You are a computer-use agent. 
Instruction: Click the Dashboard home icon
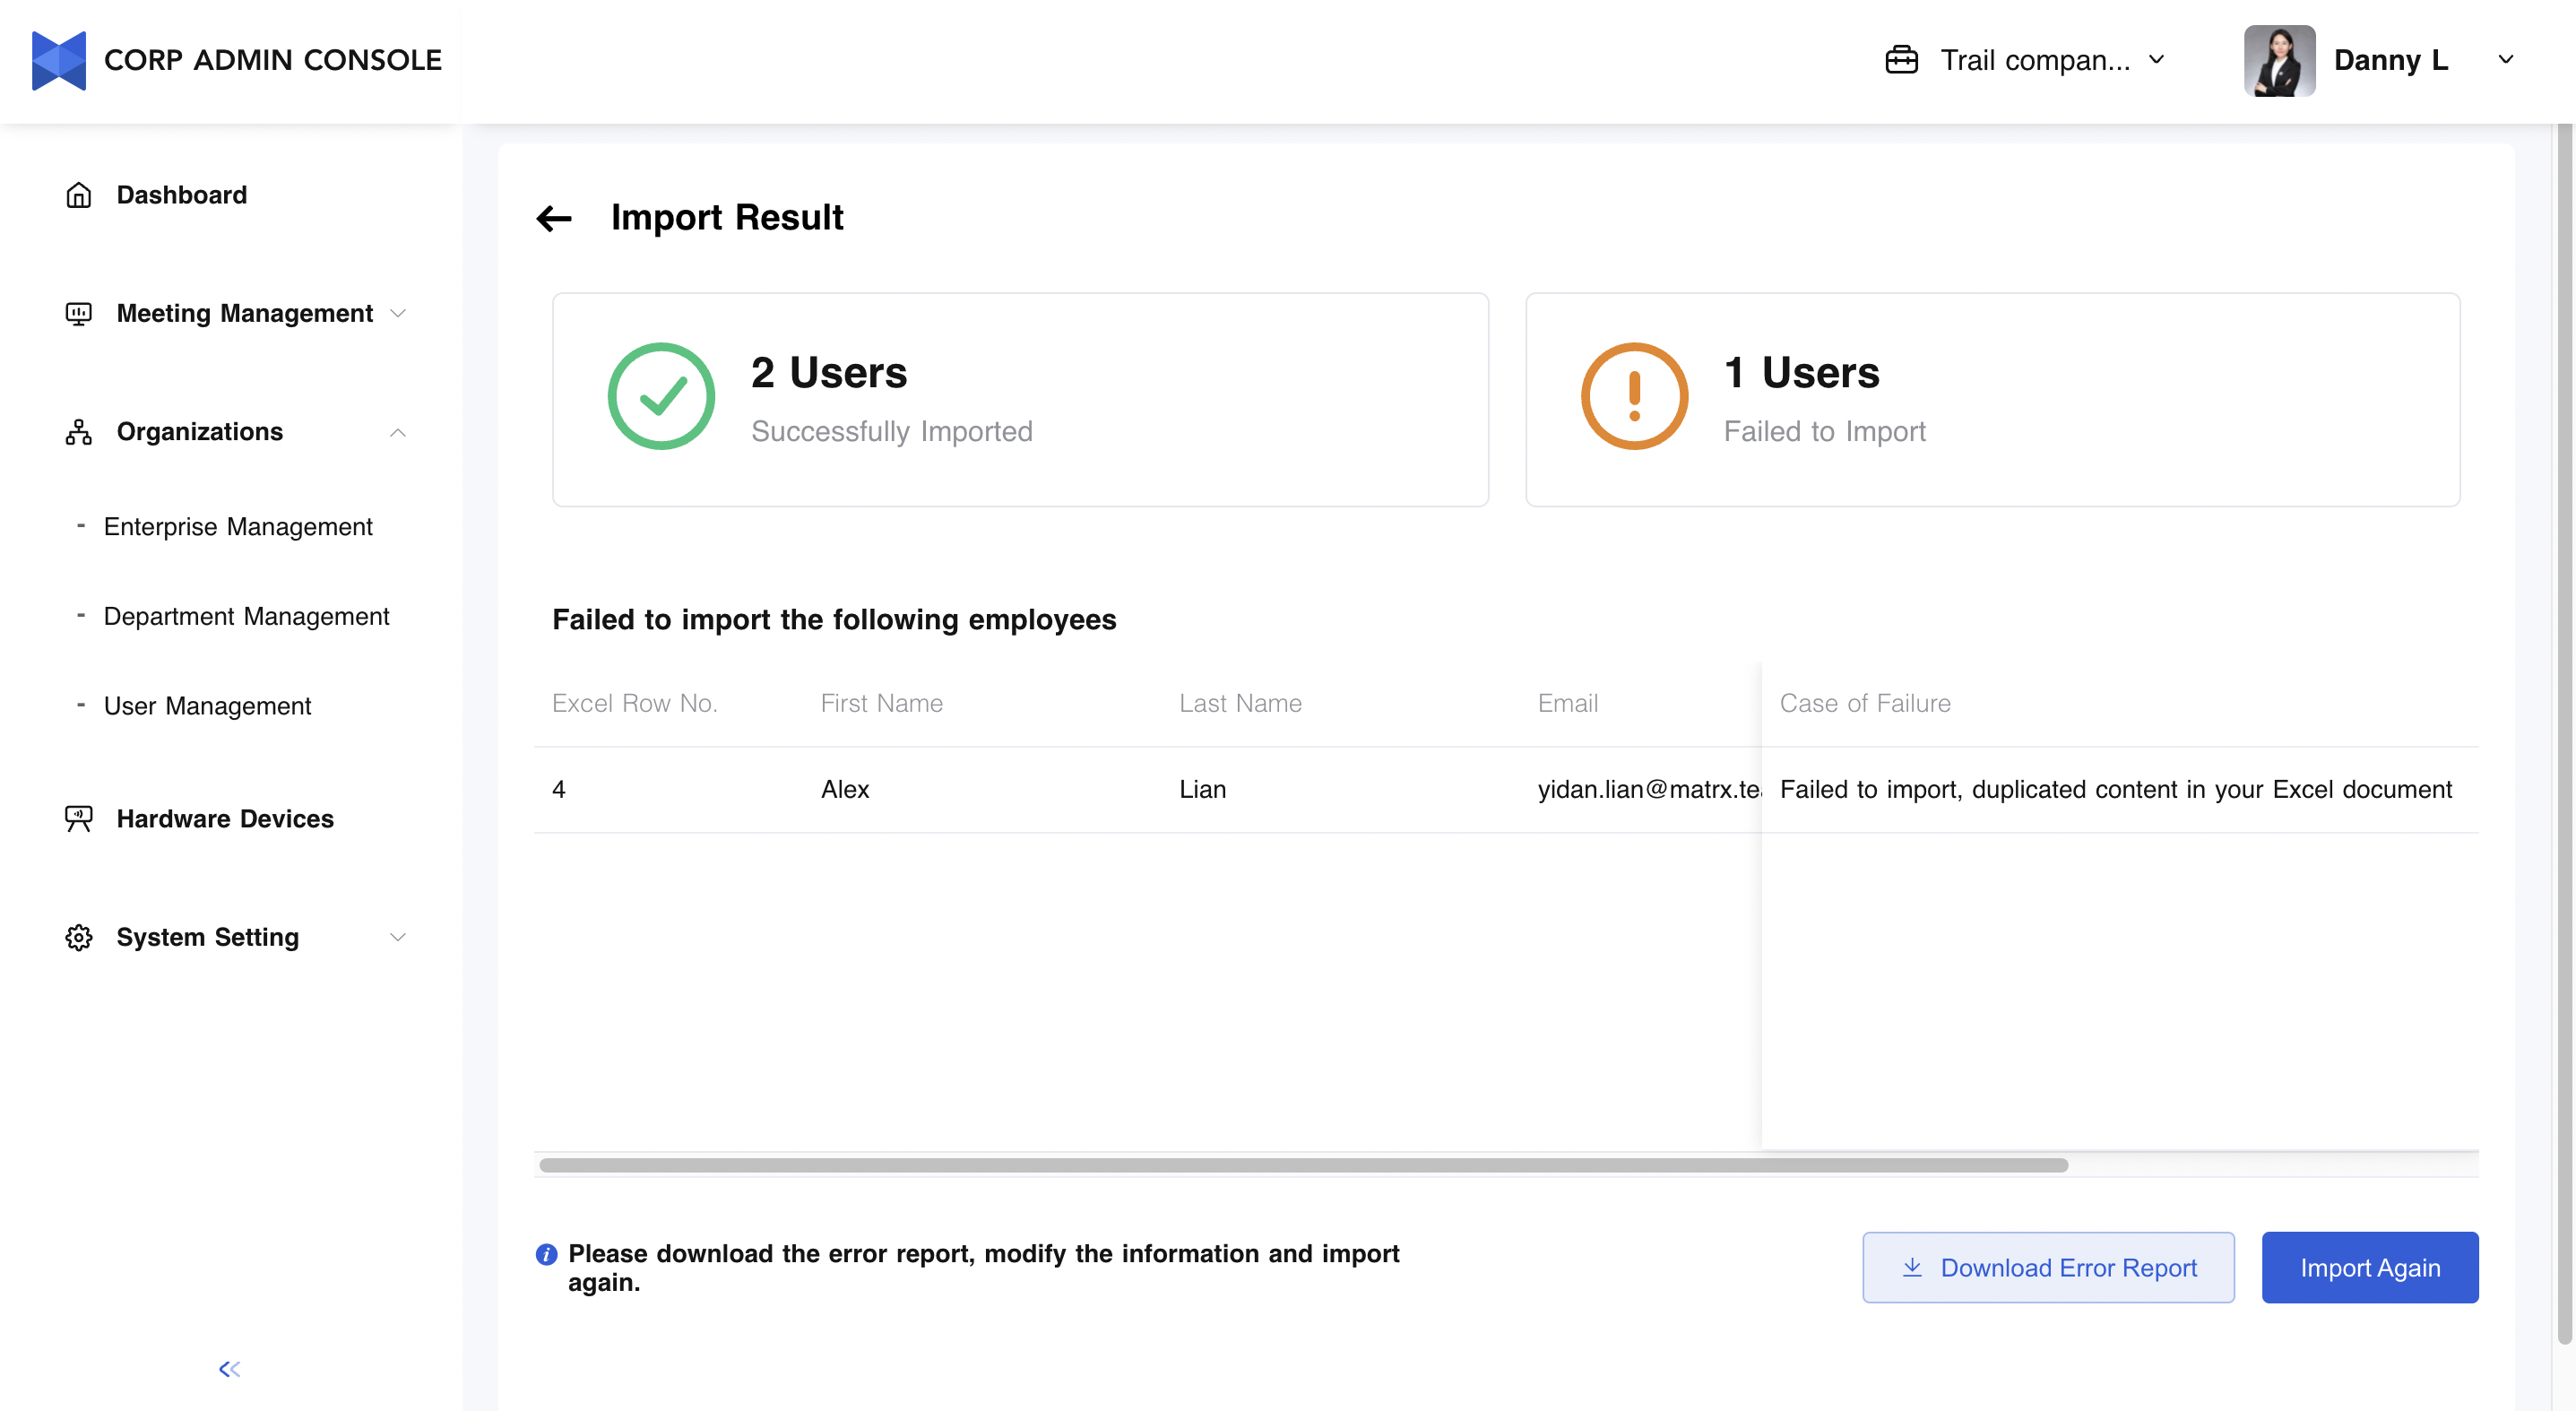click(x=78, y=195)
